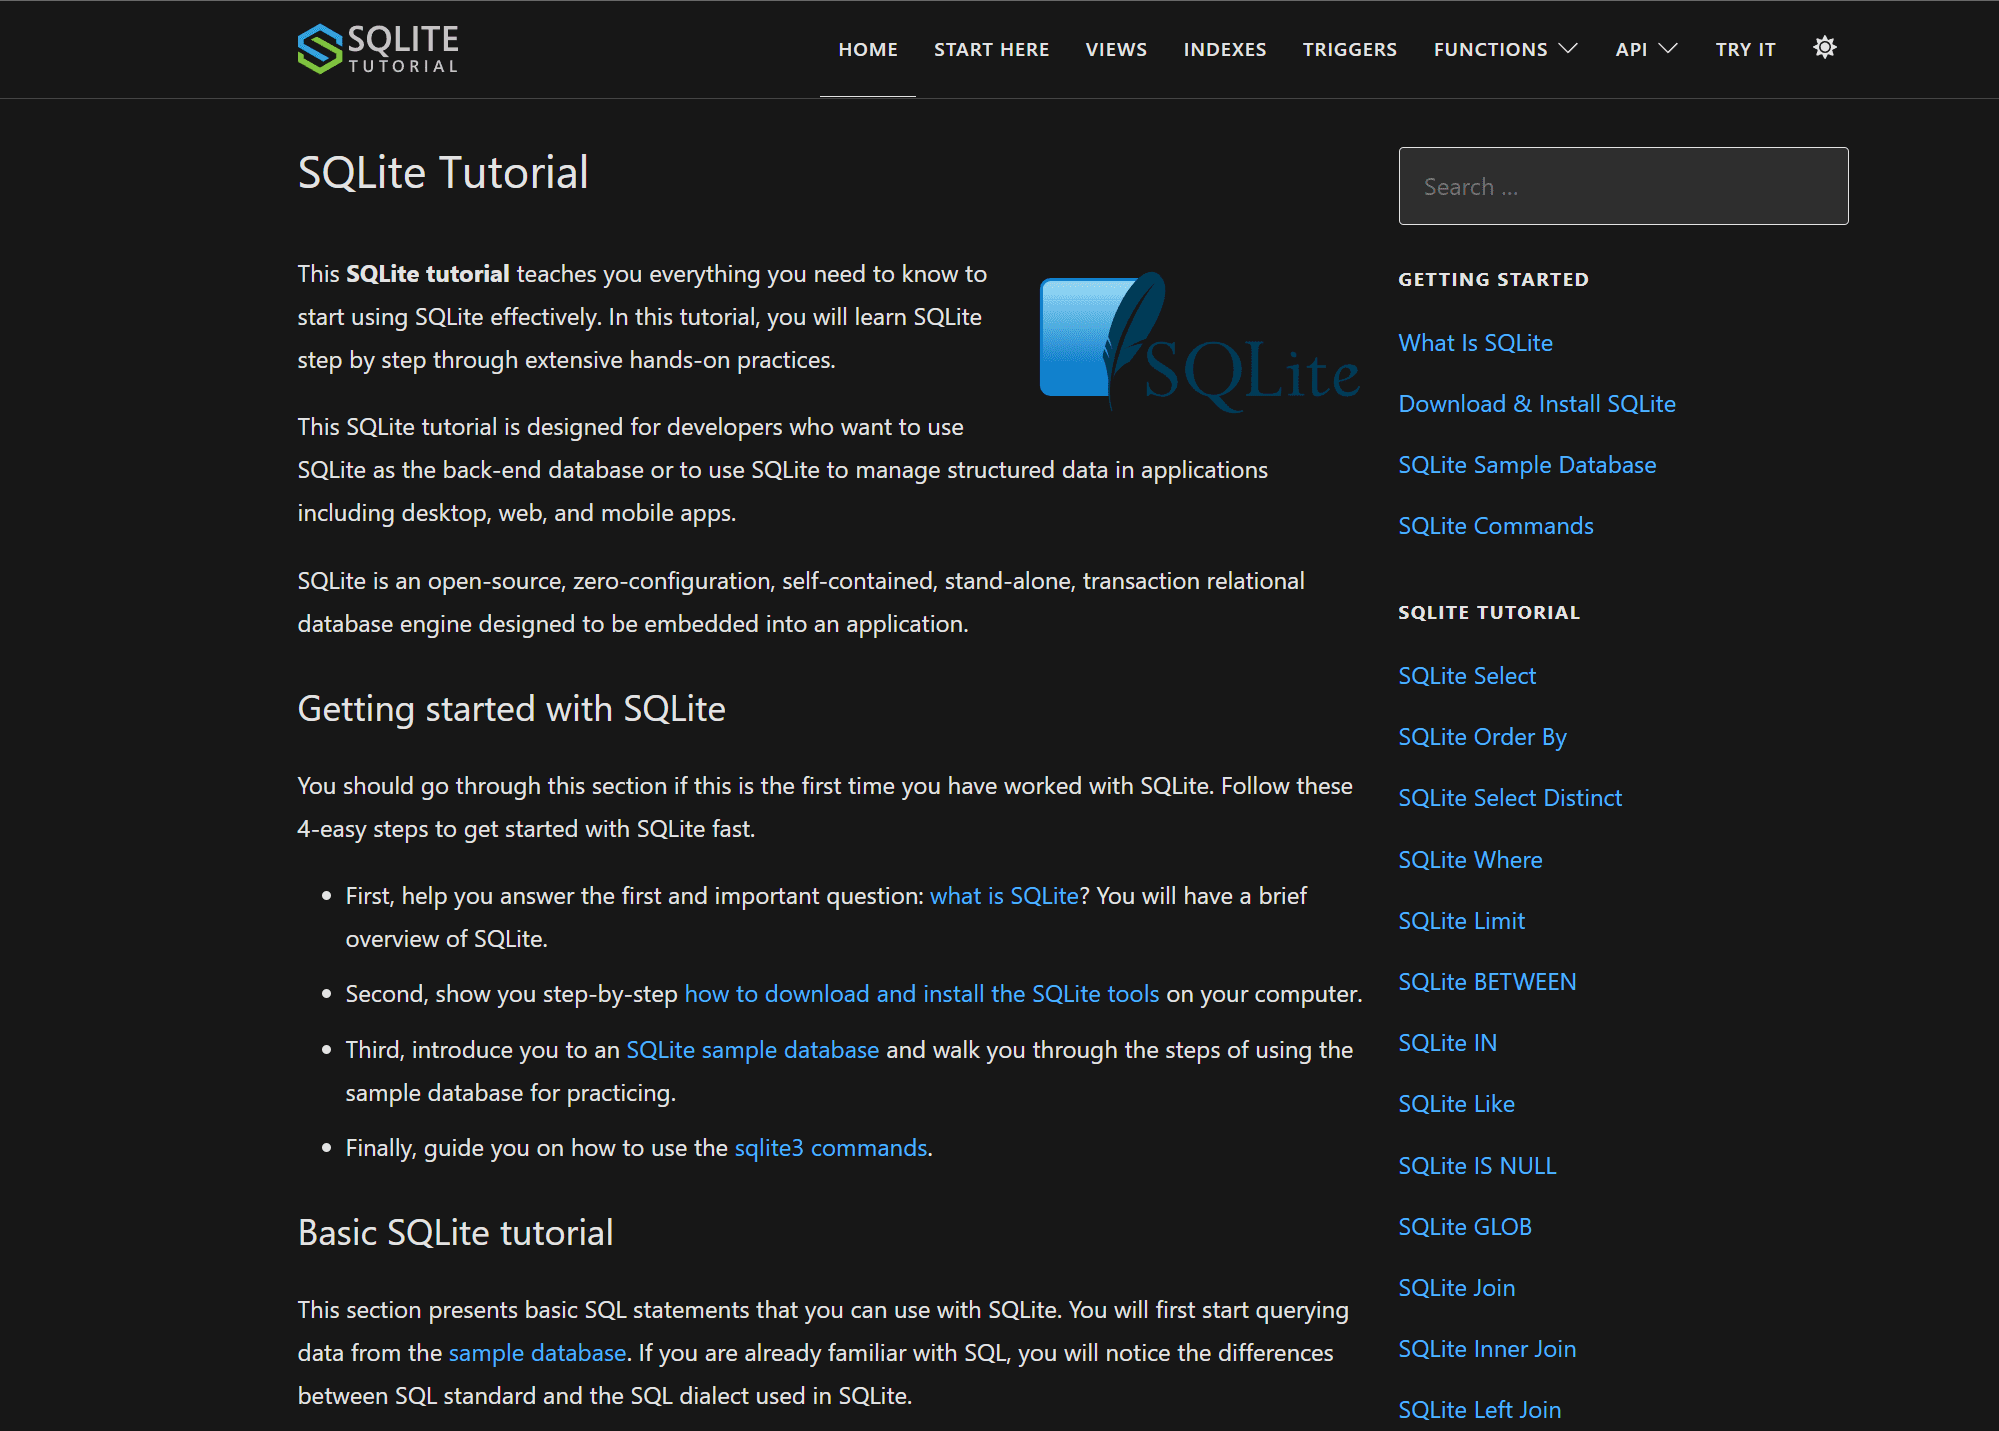
Task: Open the SQLite Sample Database page
Action: (x=1526, y=464)
